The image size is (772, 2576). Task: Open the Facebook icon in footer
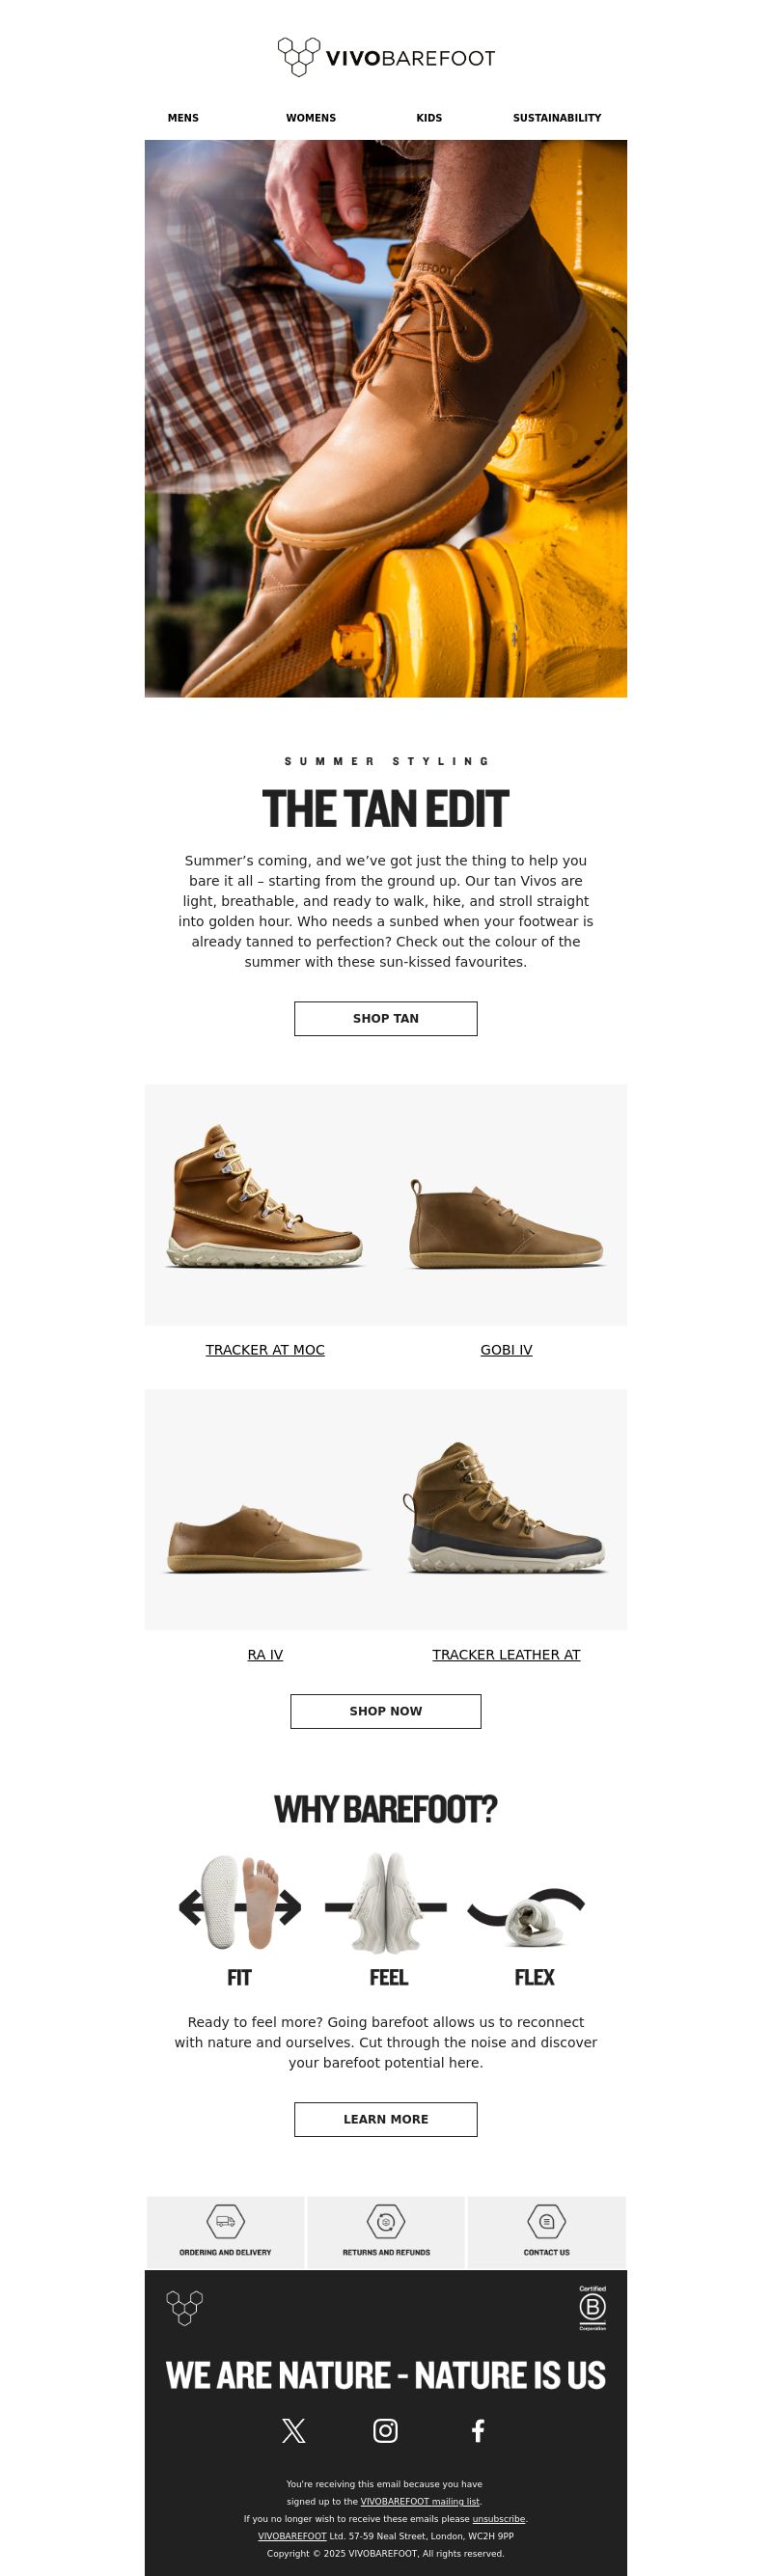(478, 2430)
